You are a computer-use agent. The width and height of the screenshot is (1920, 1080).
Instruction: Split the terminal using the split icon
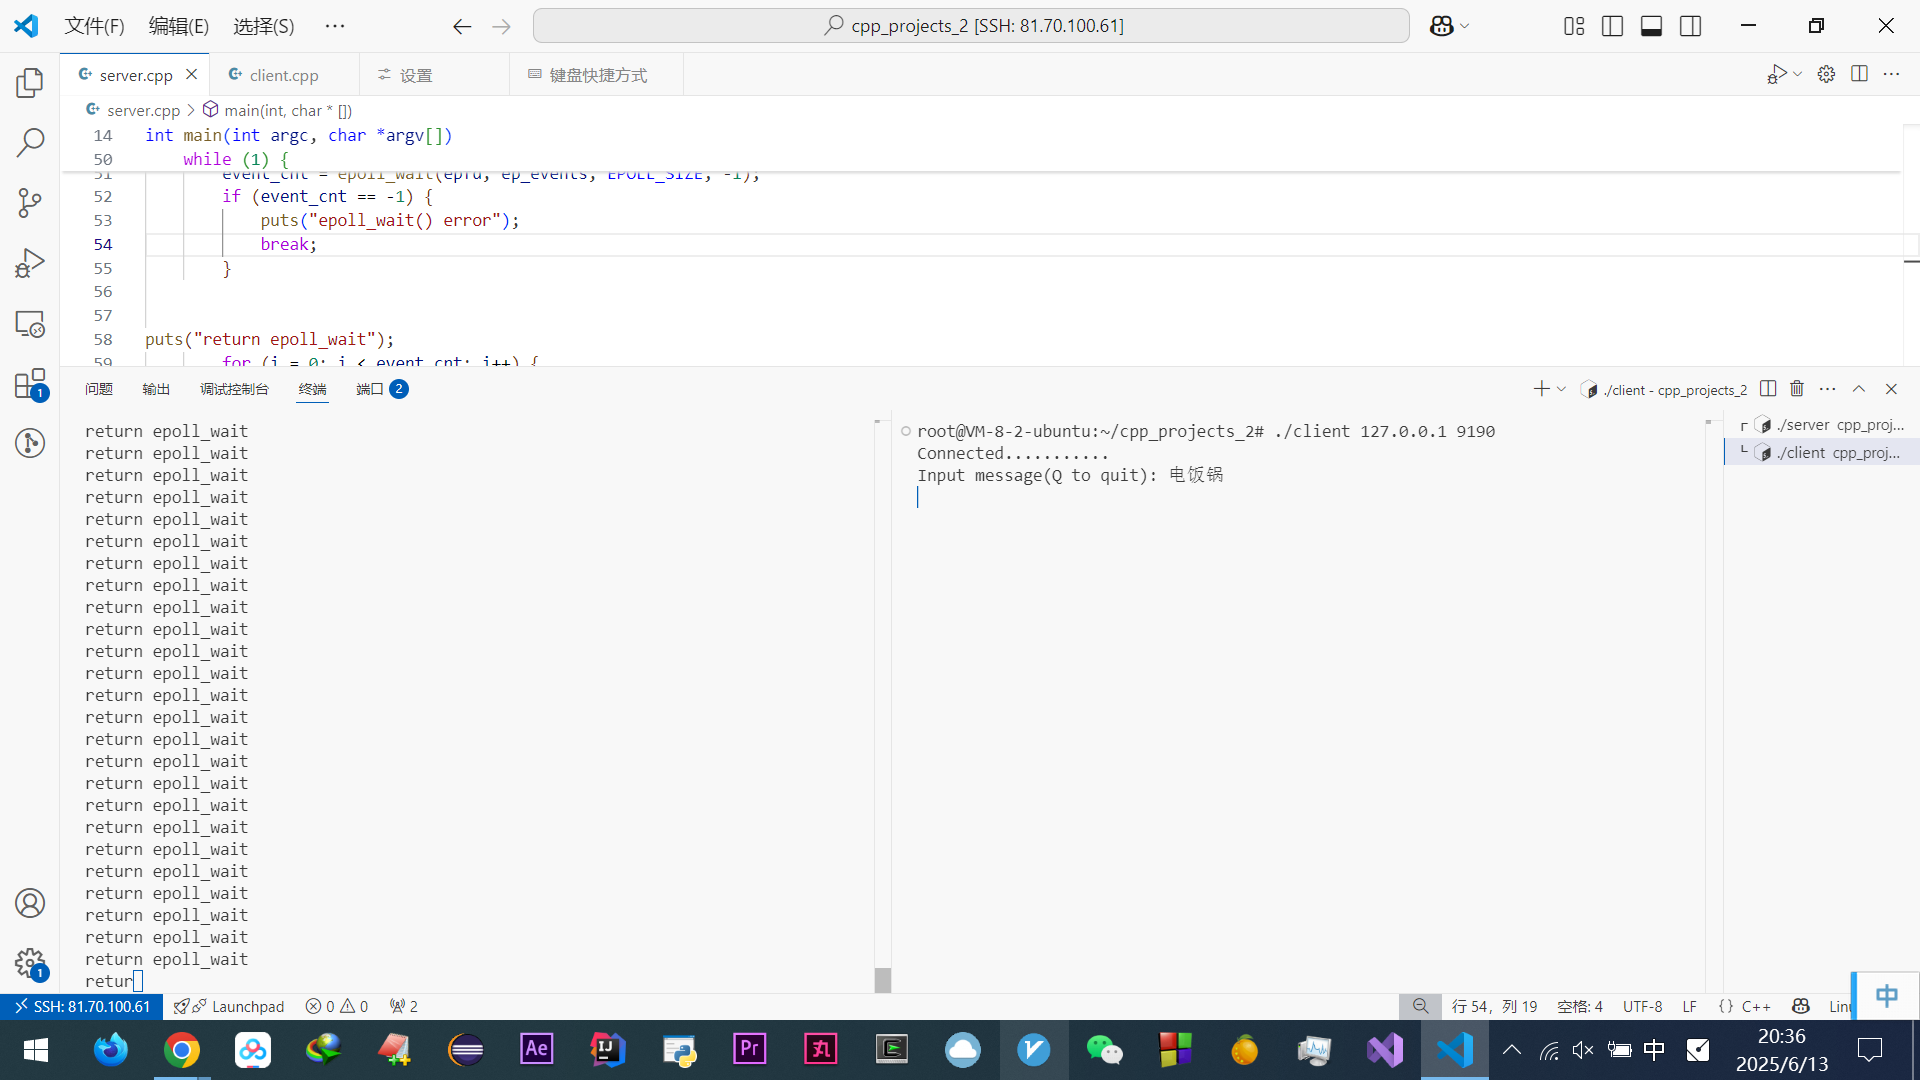(x=1768, y=389)
